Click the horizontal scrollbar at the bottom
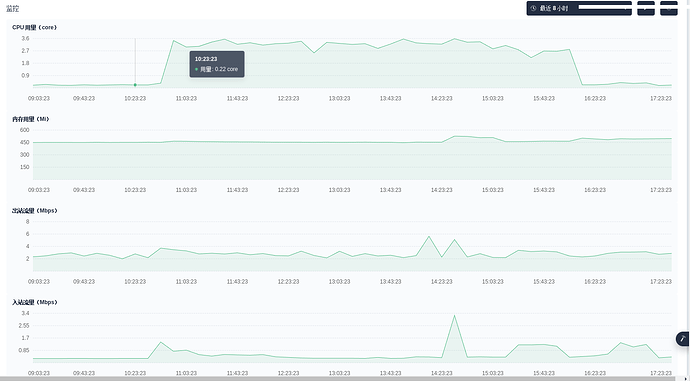Viewport: 690px width, 381px height. (x=345, y=378)
